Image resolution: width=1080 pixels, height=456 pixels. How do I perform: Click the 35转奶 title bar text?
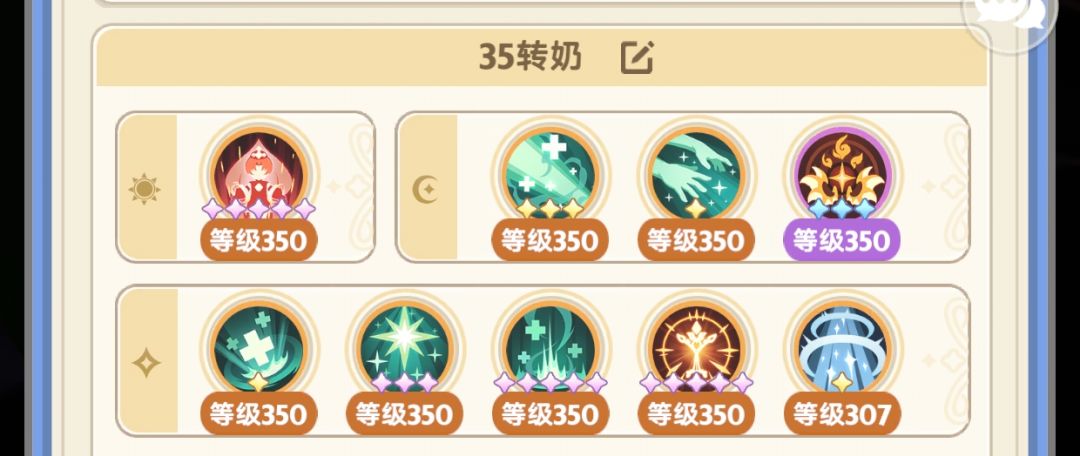530,58
